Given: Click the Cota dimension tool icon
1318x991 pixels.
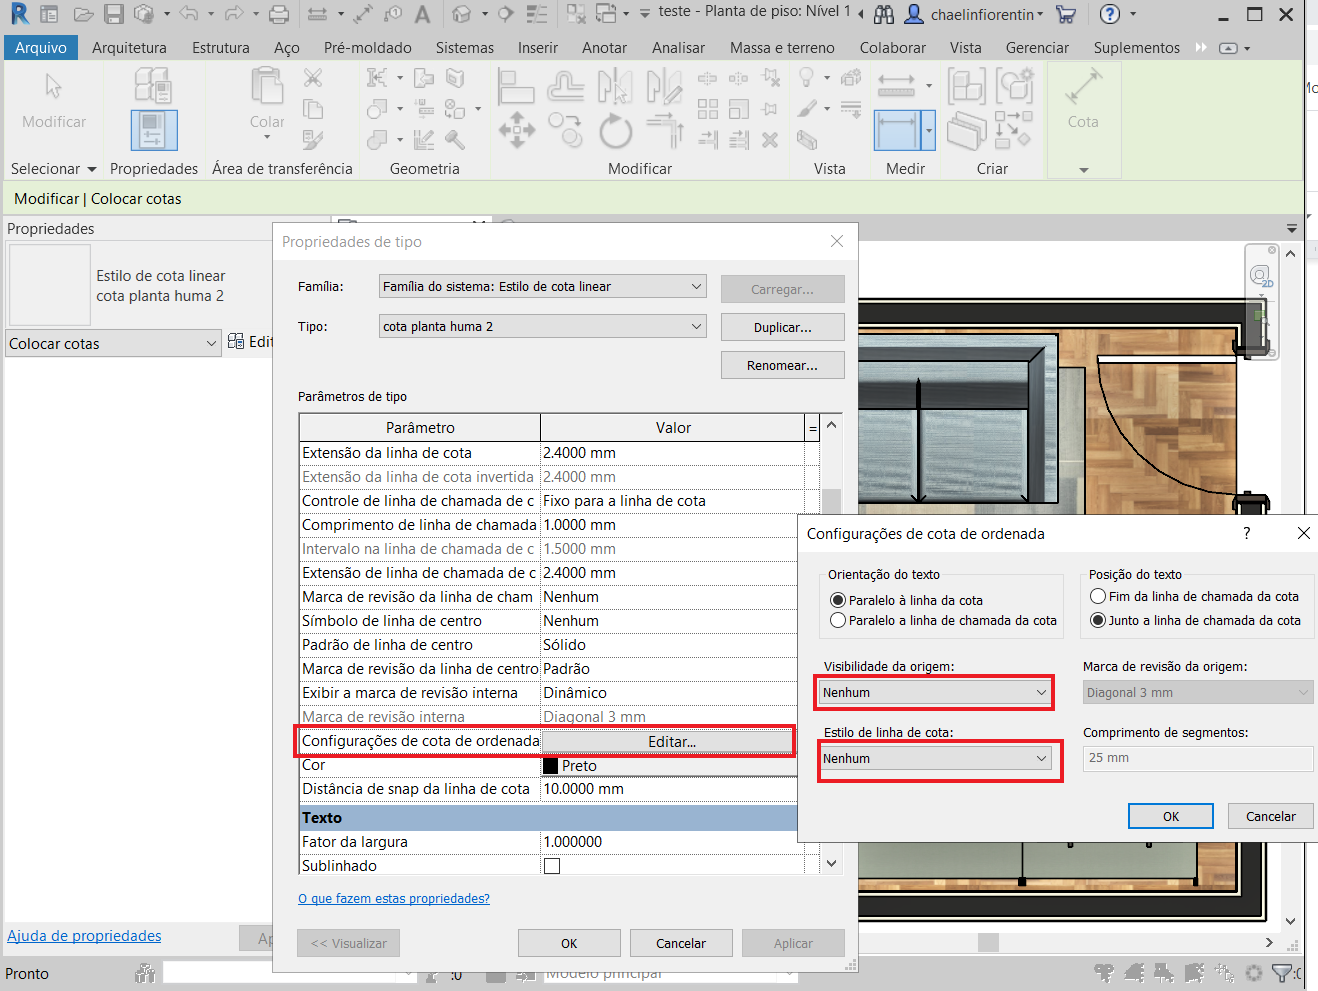Looking at the screenshot, I should click(1083, 87).
